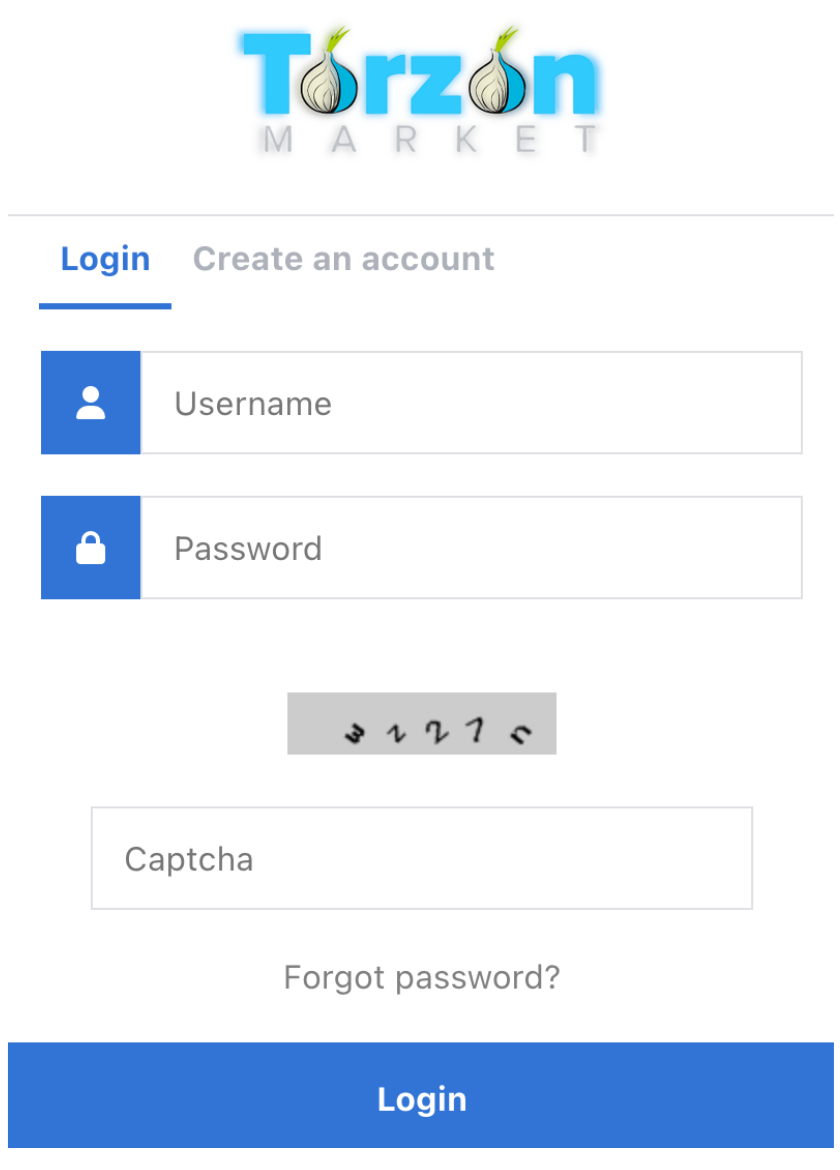This screenshot has height=1170, width=840.
Task: Click the Password placeholder text
Action: tap(247, 548)
